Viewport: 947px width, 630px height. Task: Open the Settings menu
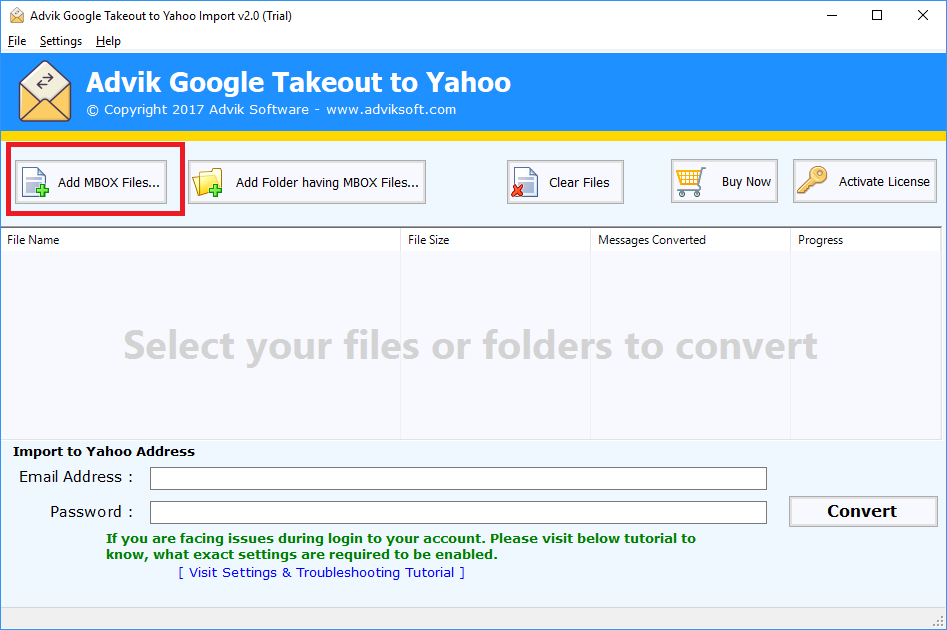tap(60, 41)
